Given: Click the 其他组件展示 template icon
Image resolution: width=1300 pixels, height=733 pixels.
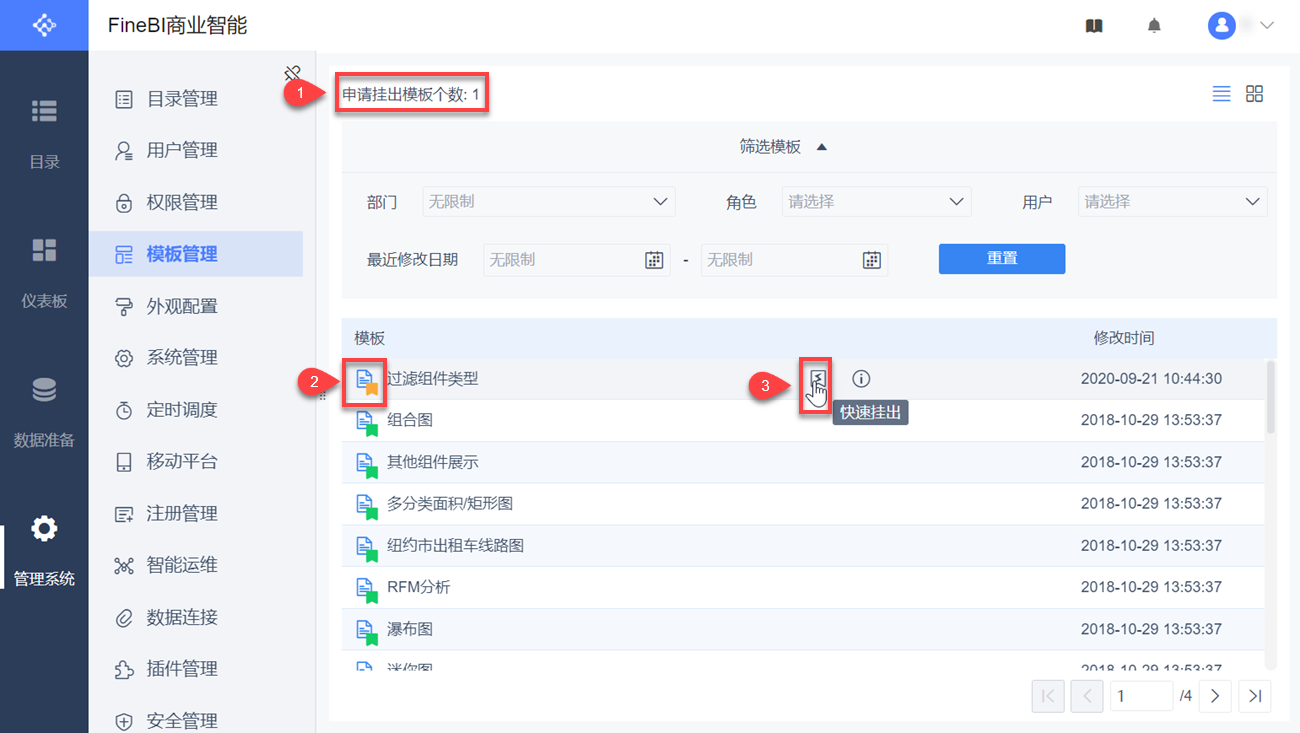Looking at the screenshot, I should pyautogui.click(x=366, y=464).
